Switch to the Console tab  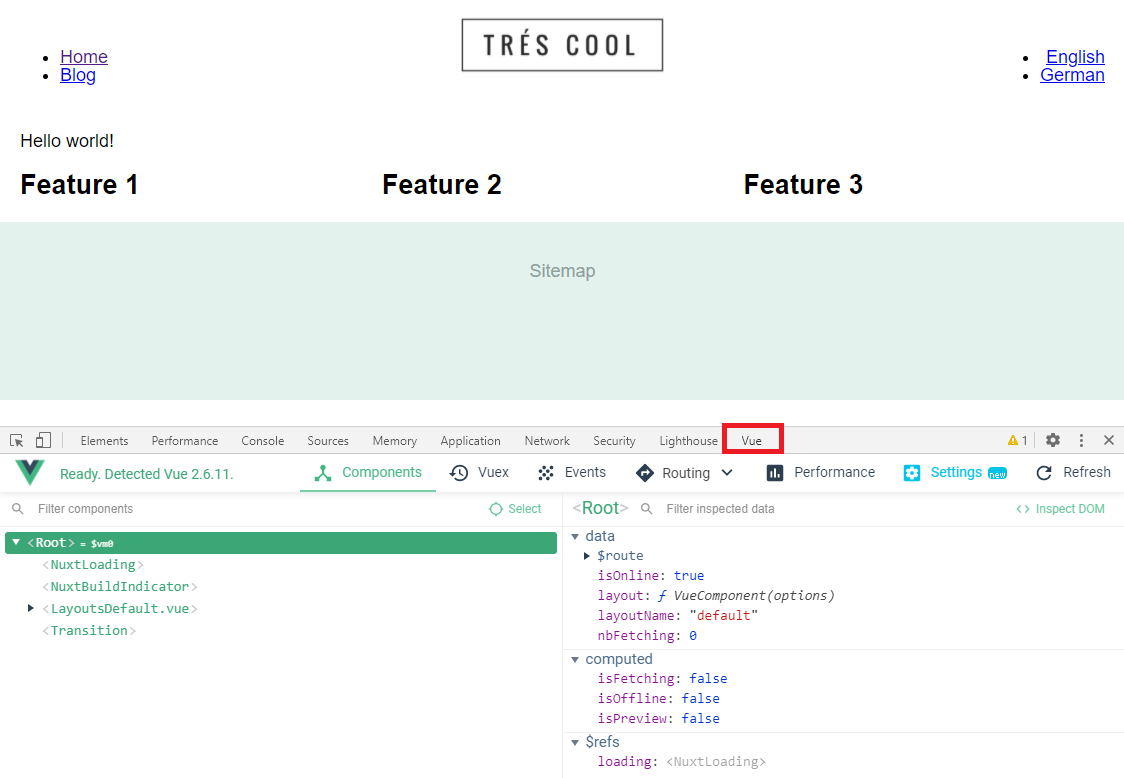click(x=262, y=440)
